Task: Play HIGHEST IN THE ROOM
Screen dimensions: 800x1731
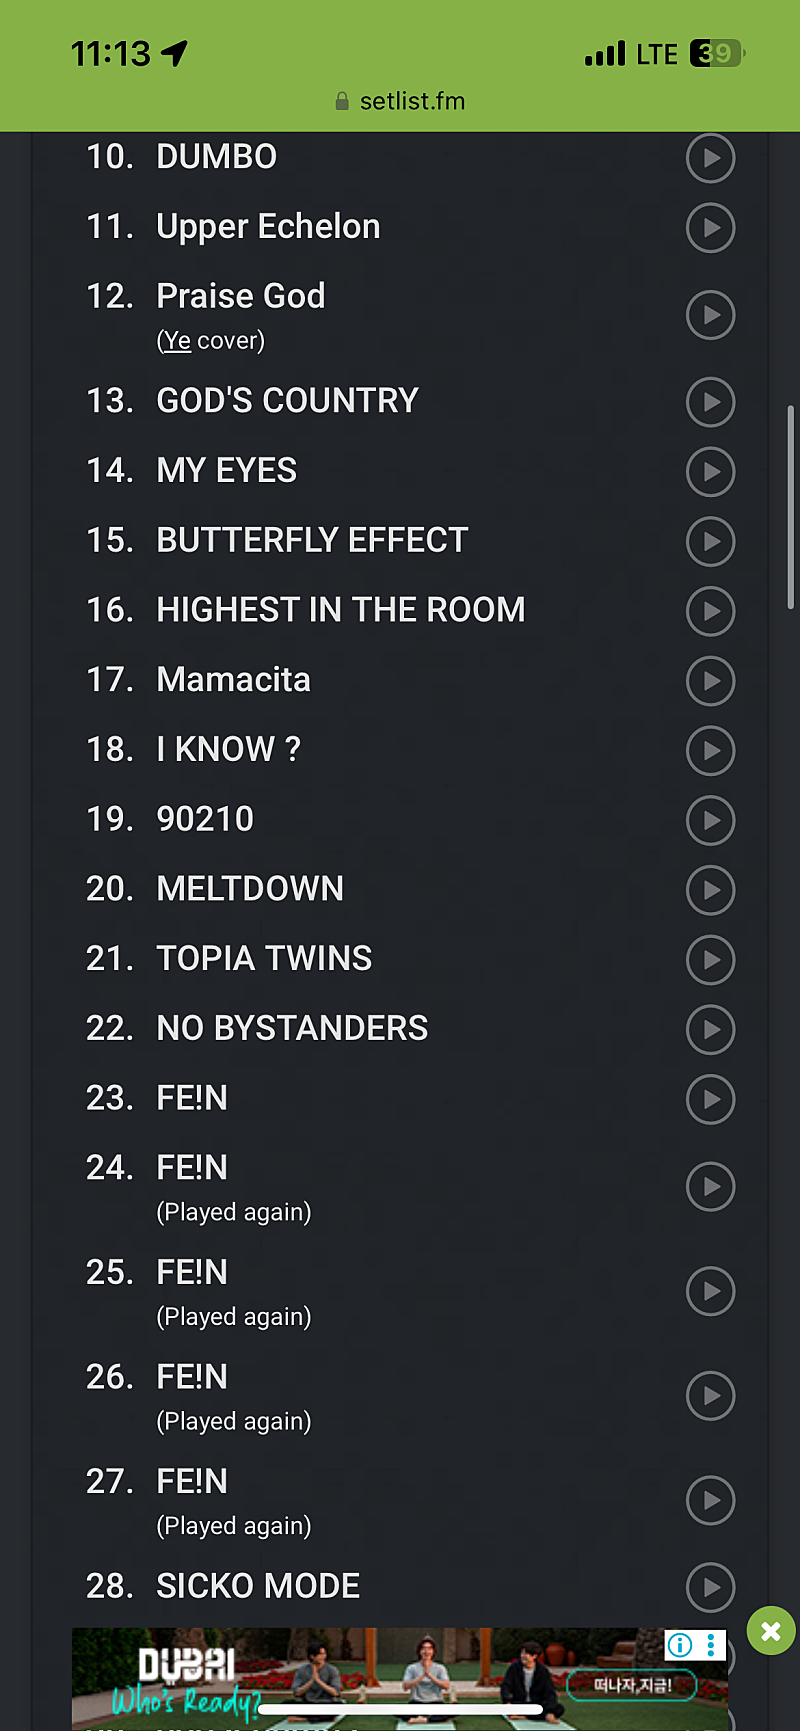Action: click(711, 611)
